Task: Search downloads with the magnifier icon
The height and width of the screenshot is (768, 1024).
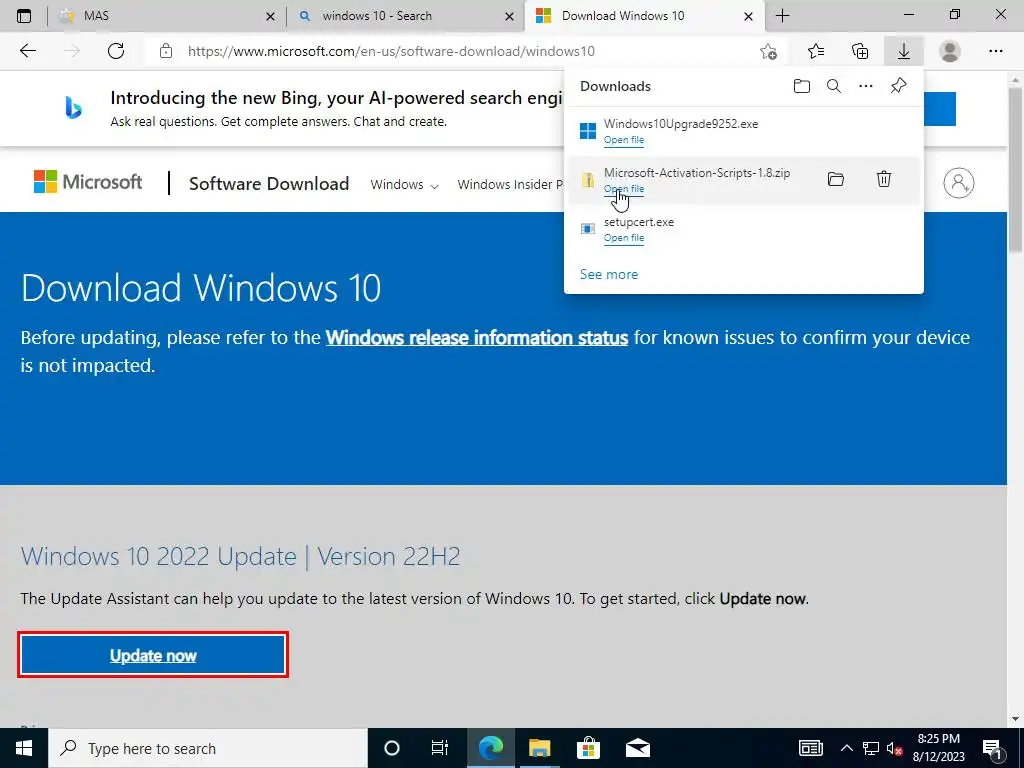Action: [834, 86]
